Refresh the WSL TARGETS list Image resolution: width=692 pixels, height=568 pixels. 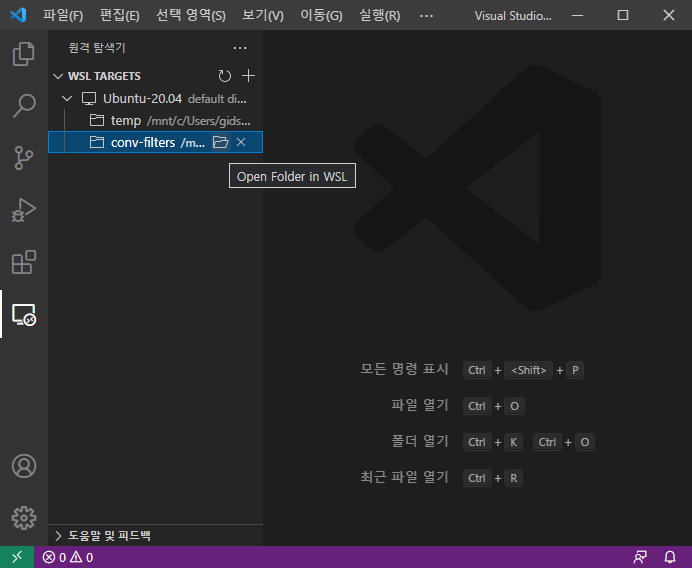[x=225, y=76]
